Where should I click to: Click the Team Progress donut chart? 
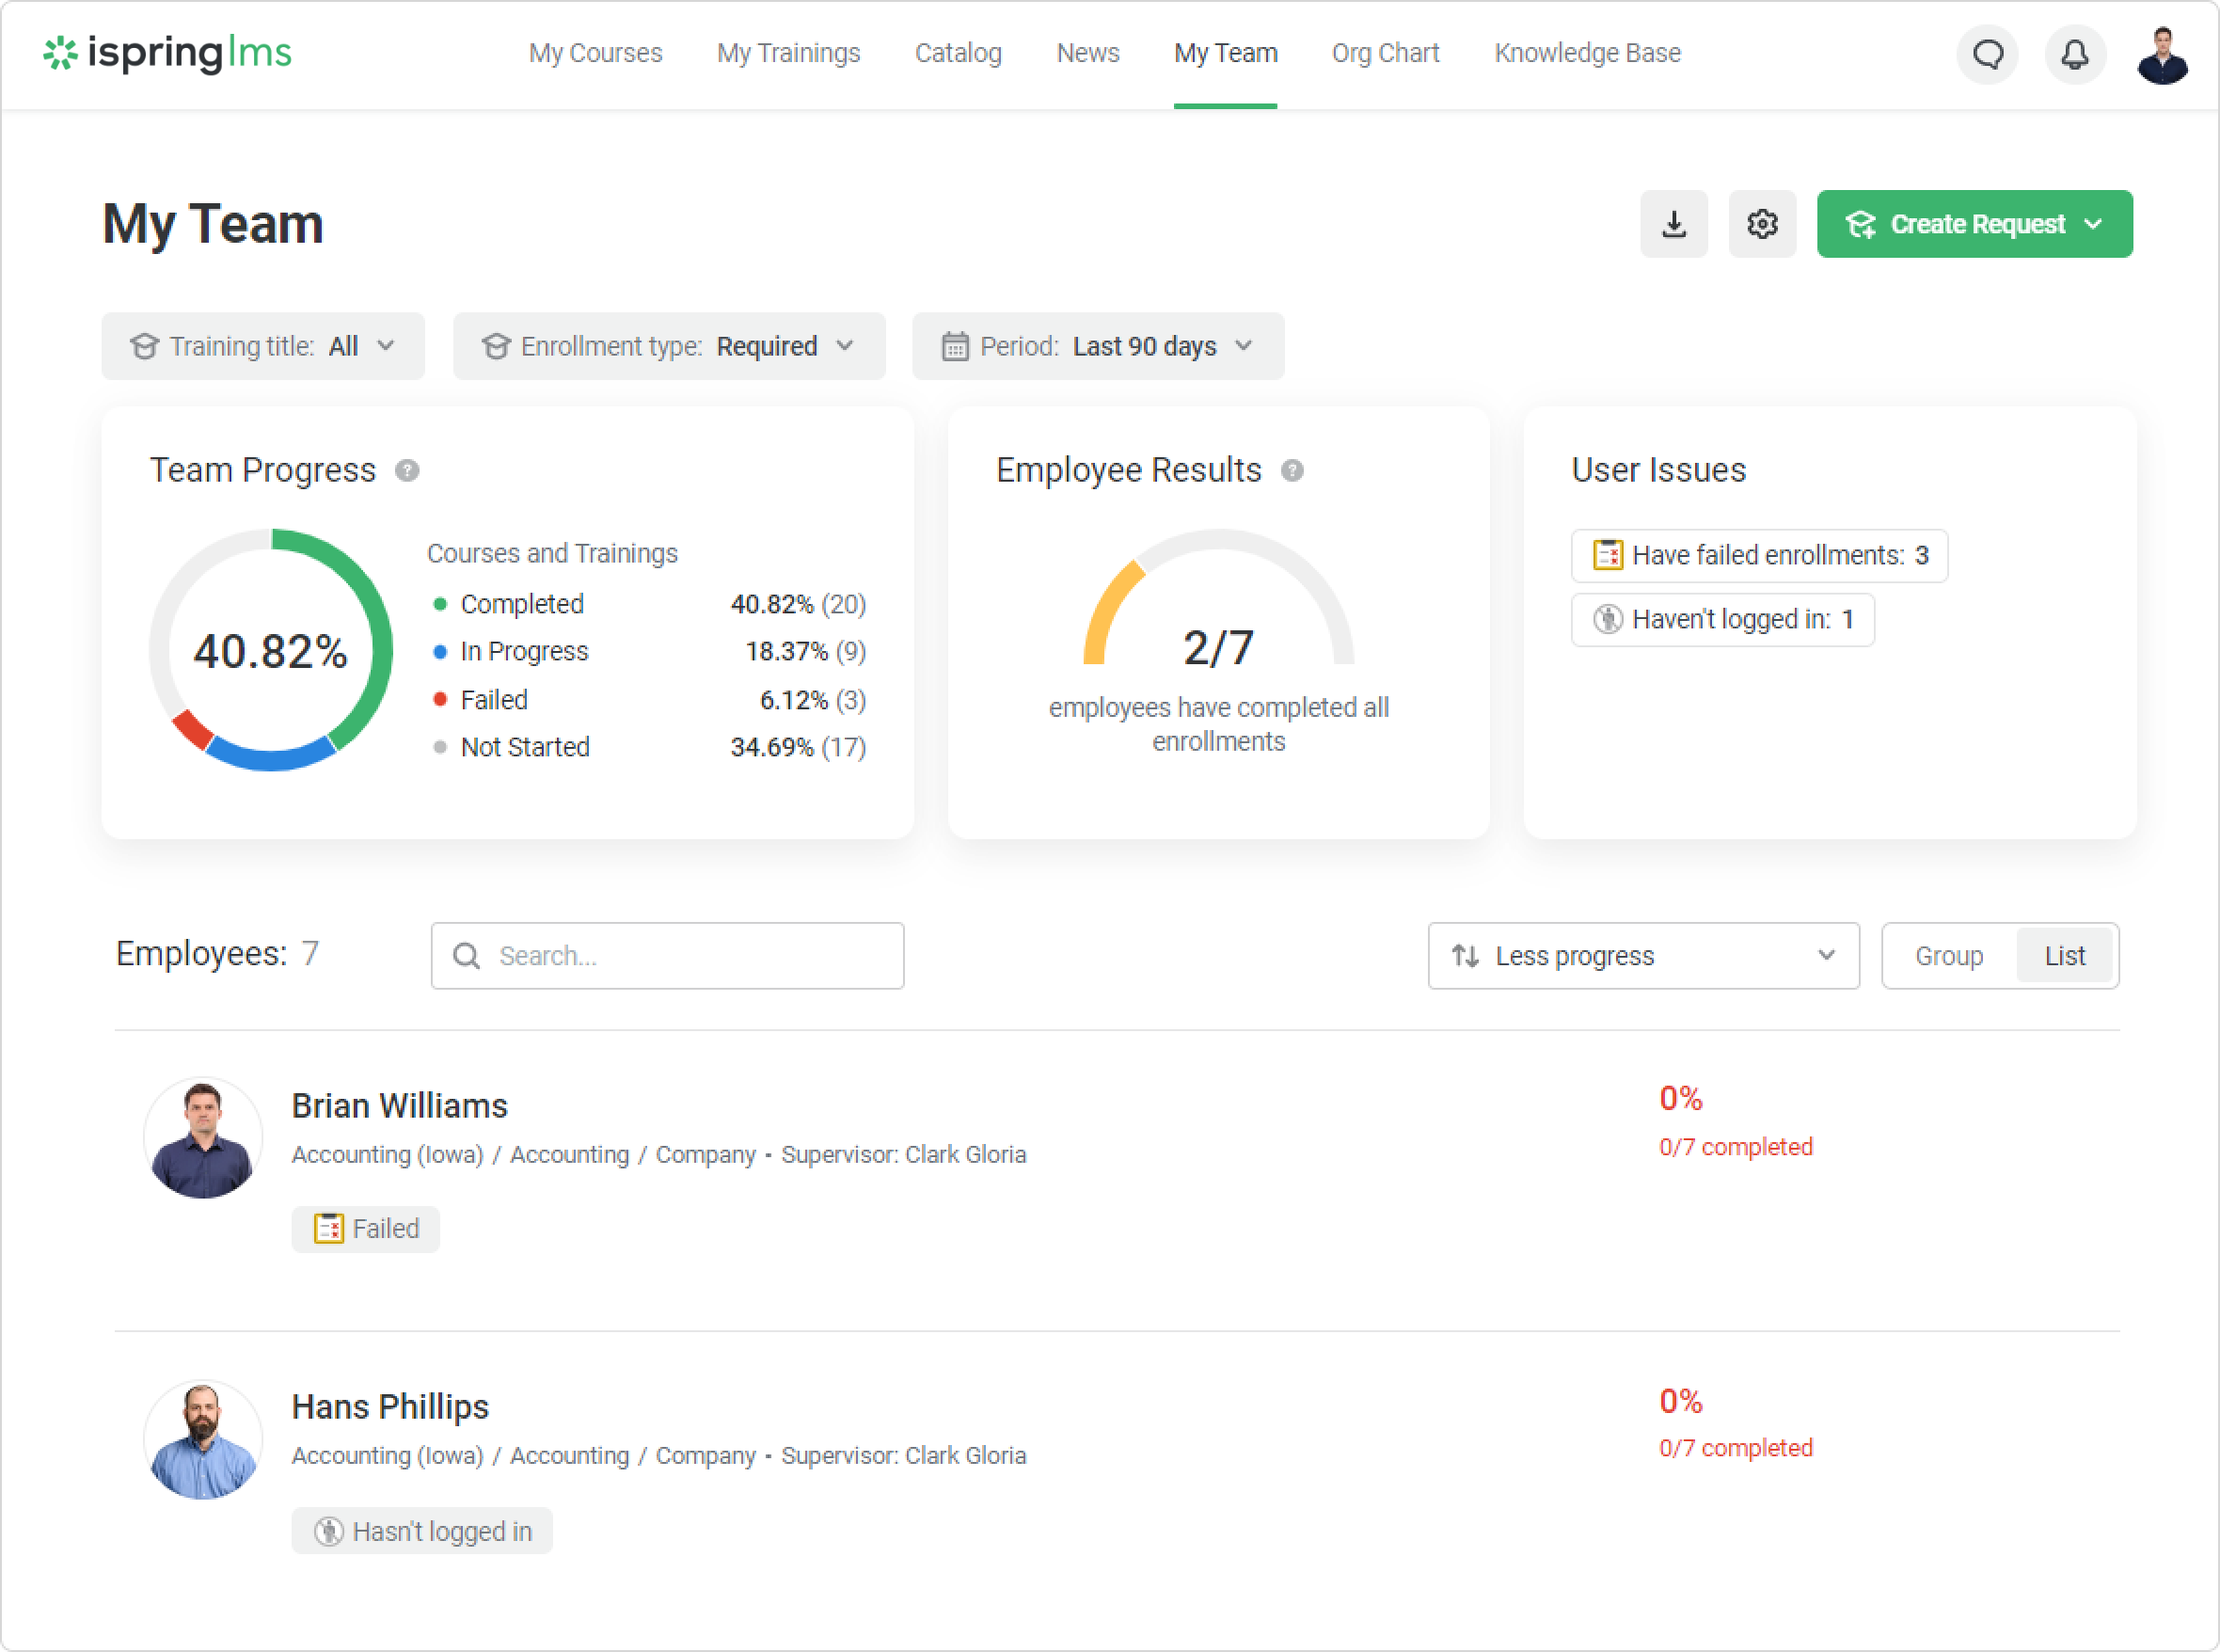pos(270,650)
